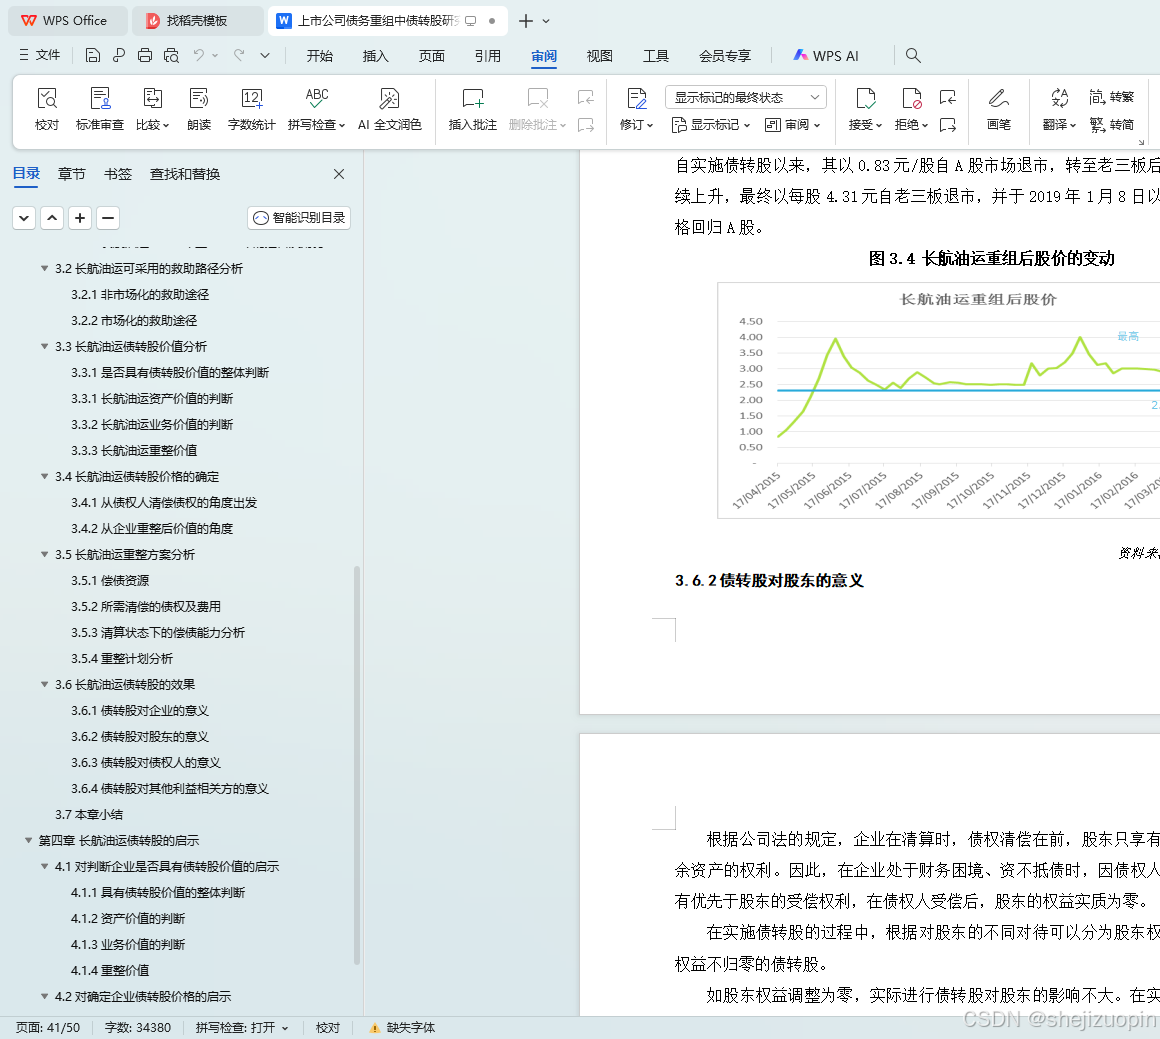
Task: Click the save icon in quick toolbar
Action: 92,56
